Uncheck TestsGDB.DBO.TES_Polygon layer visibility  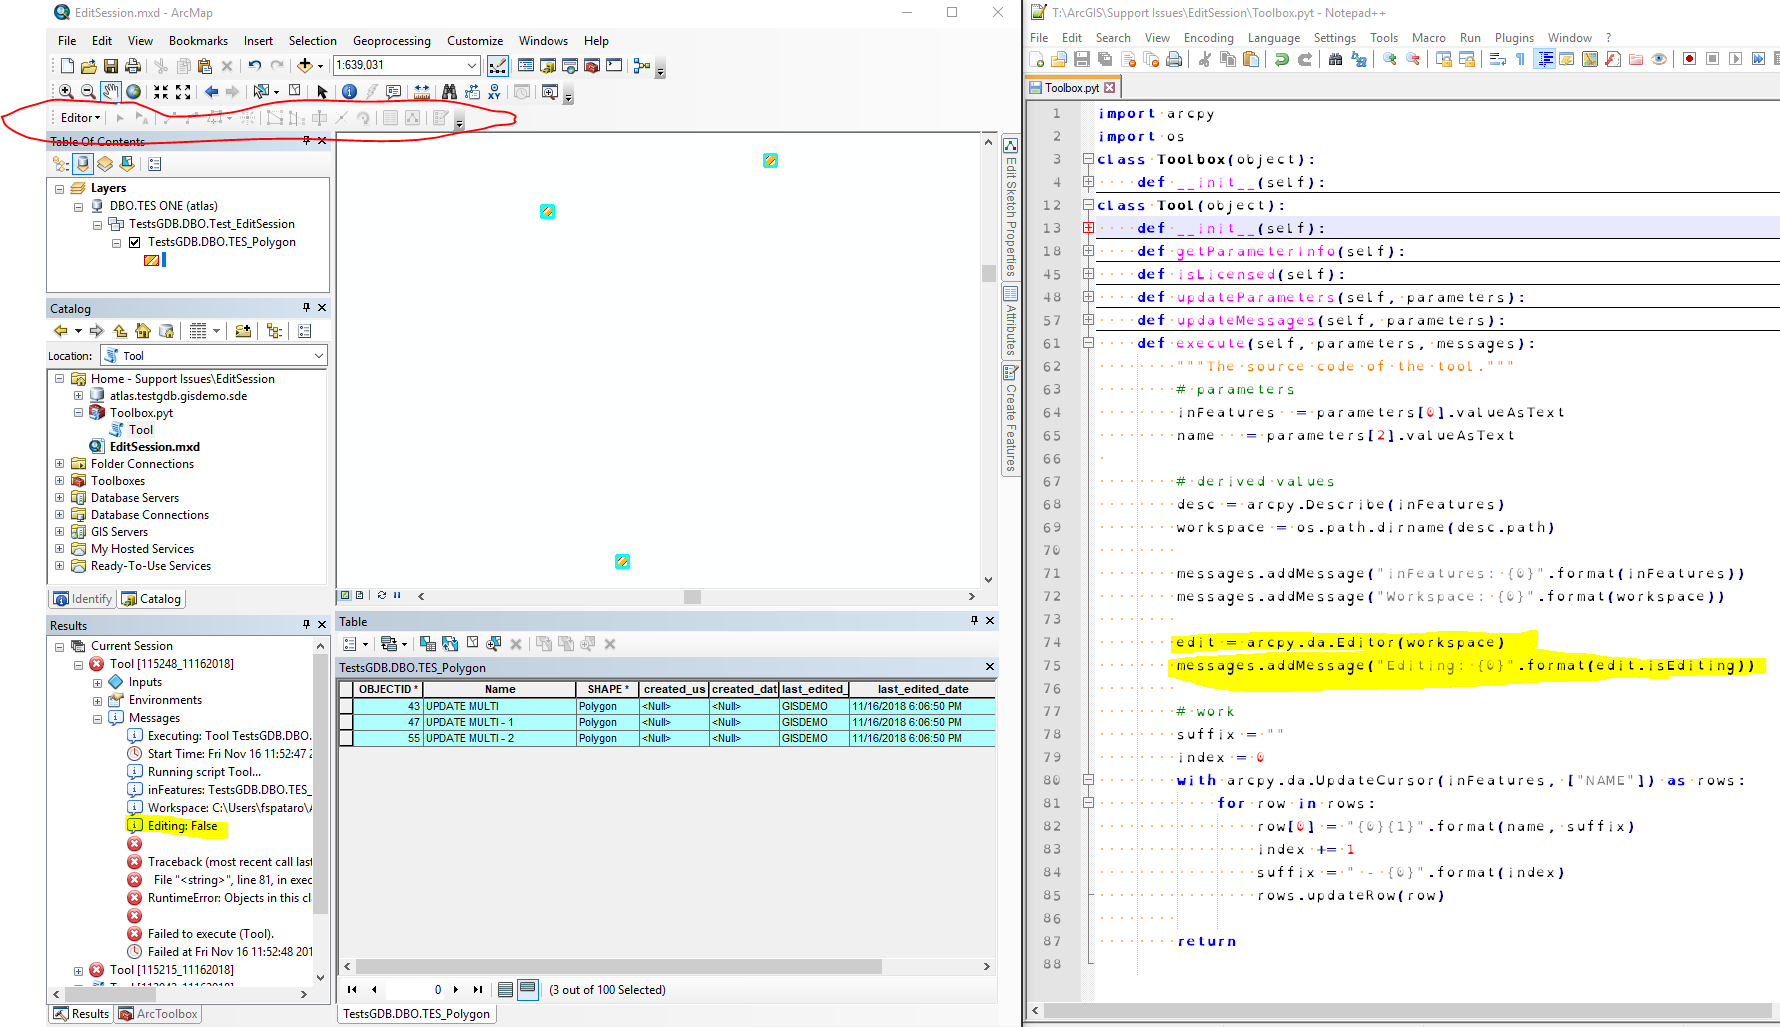(x=135, y=242)
